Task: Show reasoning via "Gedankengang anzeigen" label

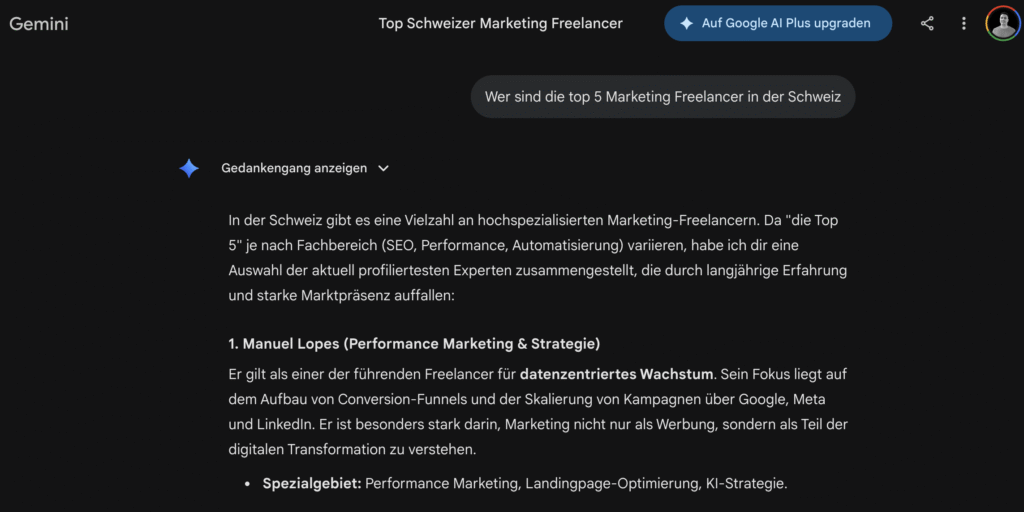Action: 294,168
